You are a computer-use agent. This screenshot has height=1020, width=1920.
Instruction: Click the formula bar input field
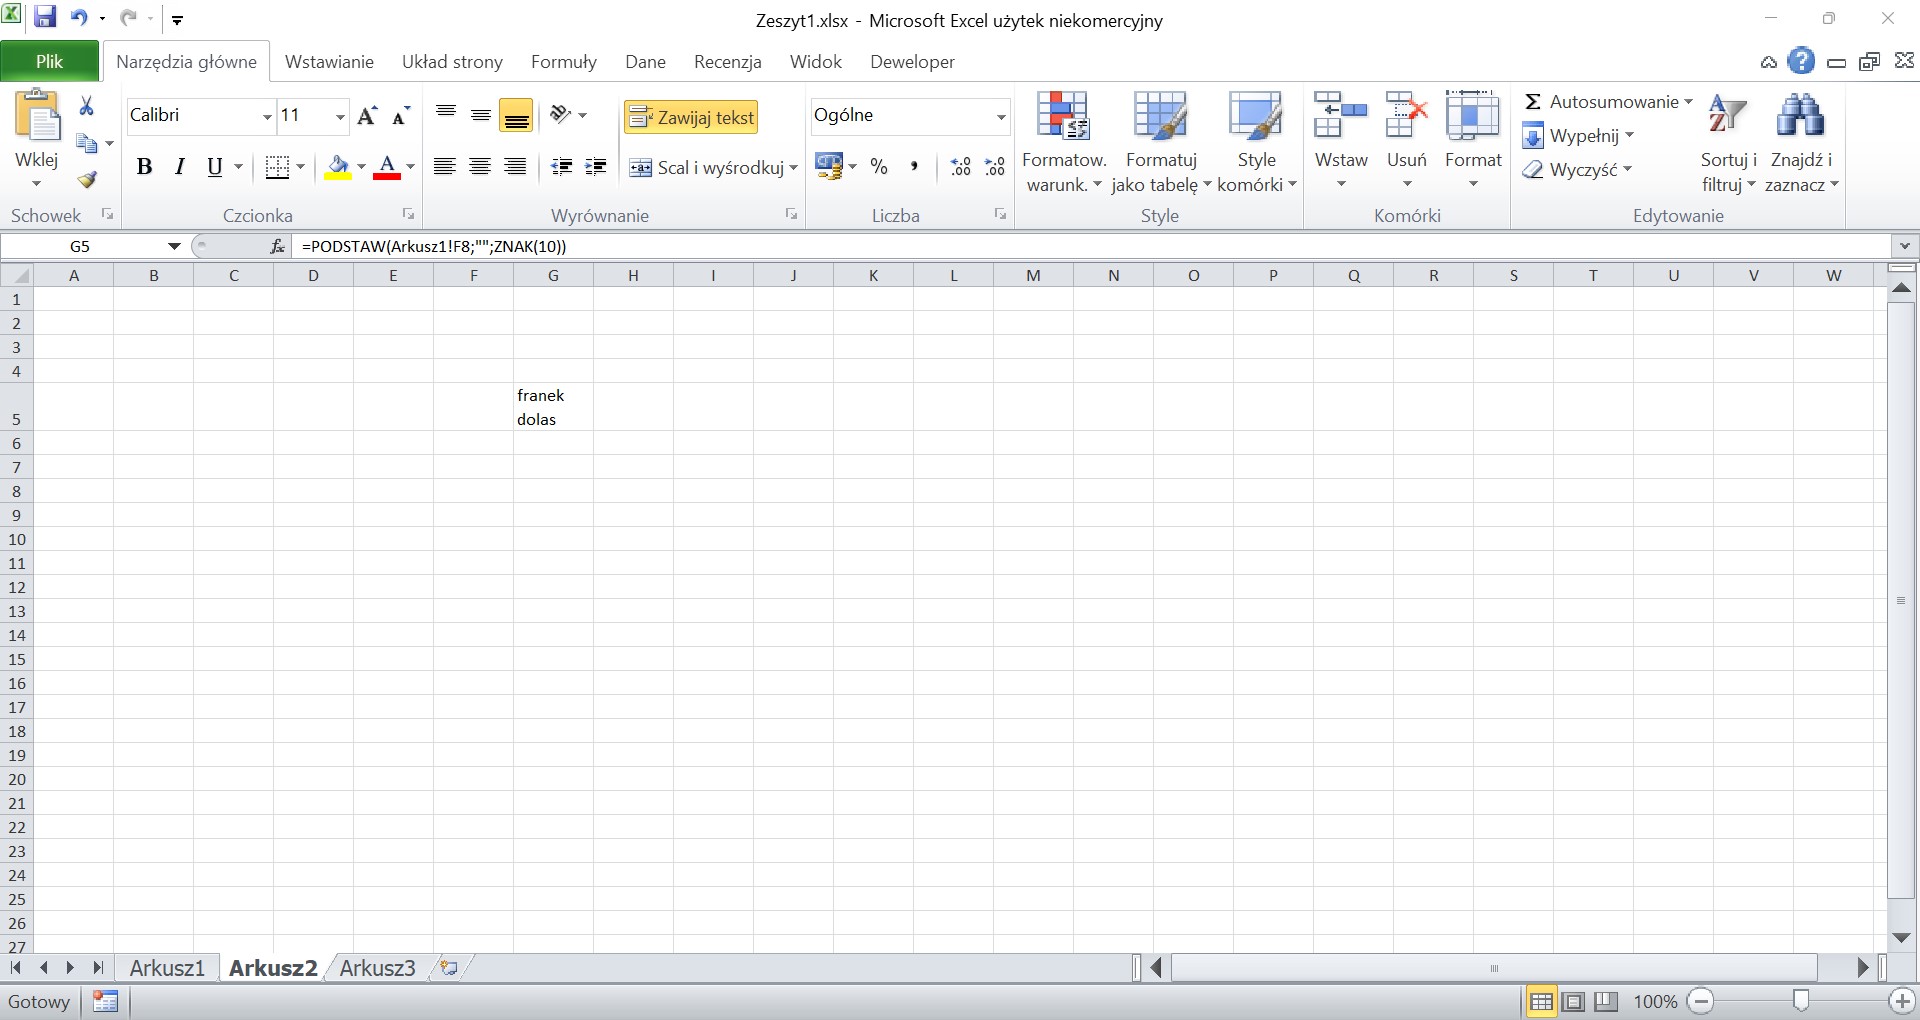1090,246
